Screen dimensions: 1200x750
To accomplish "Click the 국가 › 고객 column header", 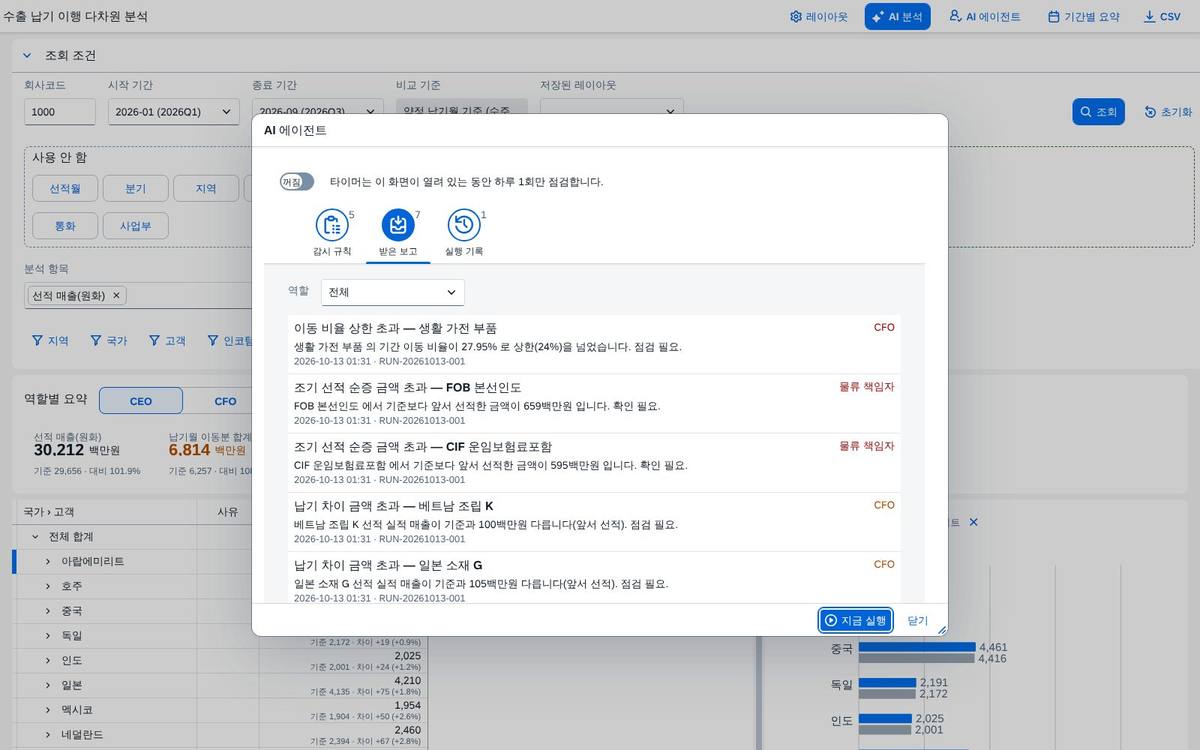I will [x=105, y=511].
